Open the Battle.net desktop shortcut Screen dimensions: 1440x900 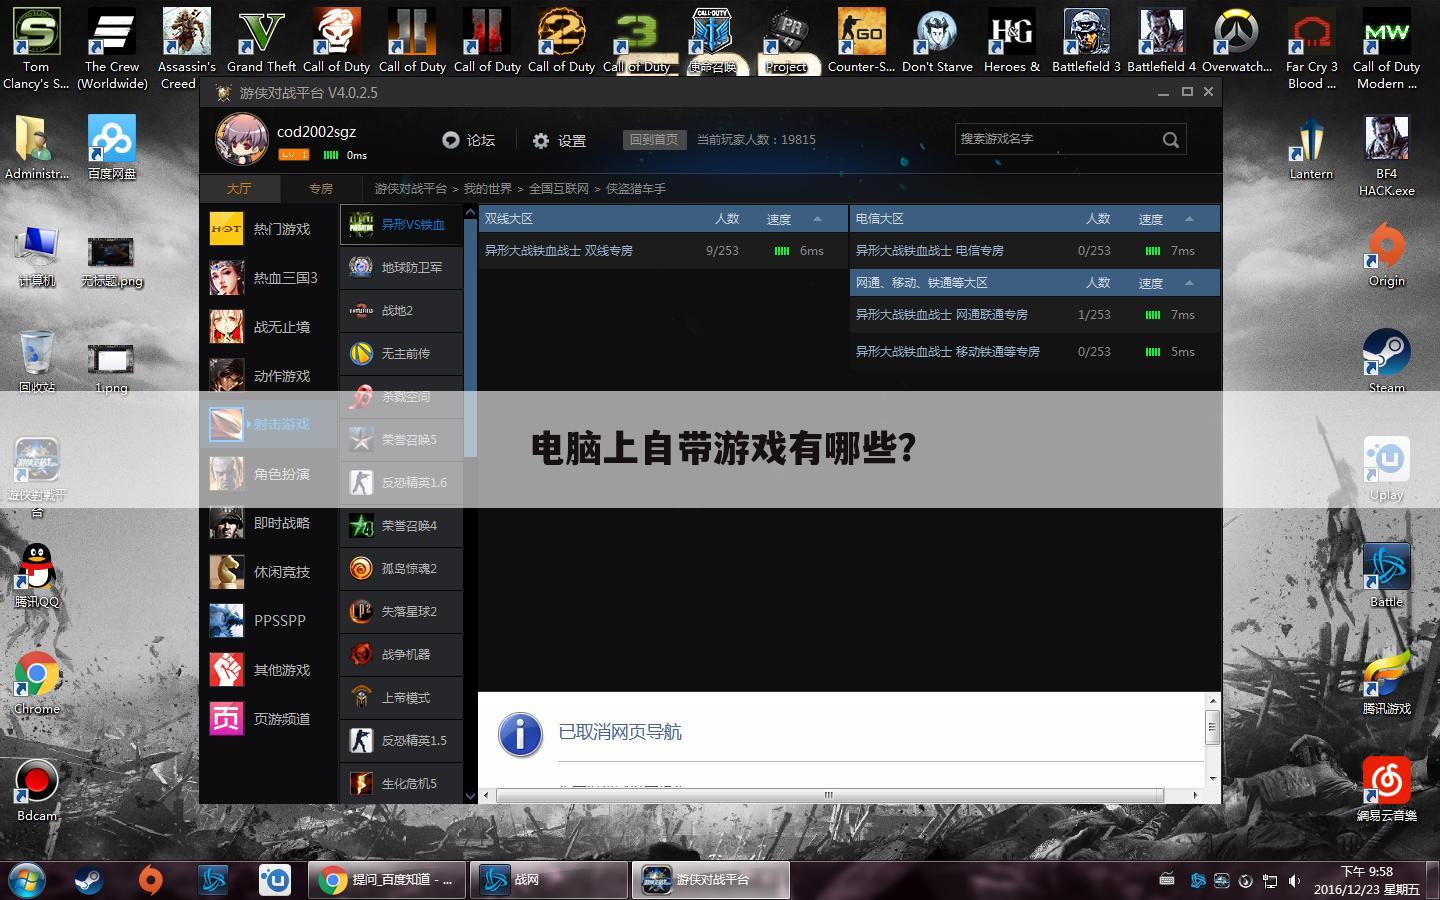click(1386, 576)
